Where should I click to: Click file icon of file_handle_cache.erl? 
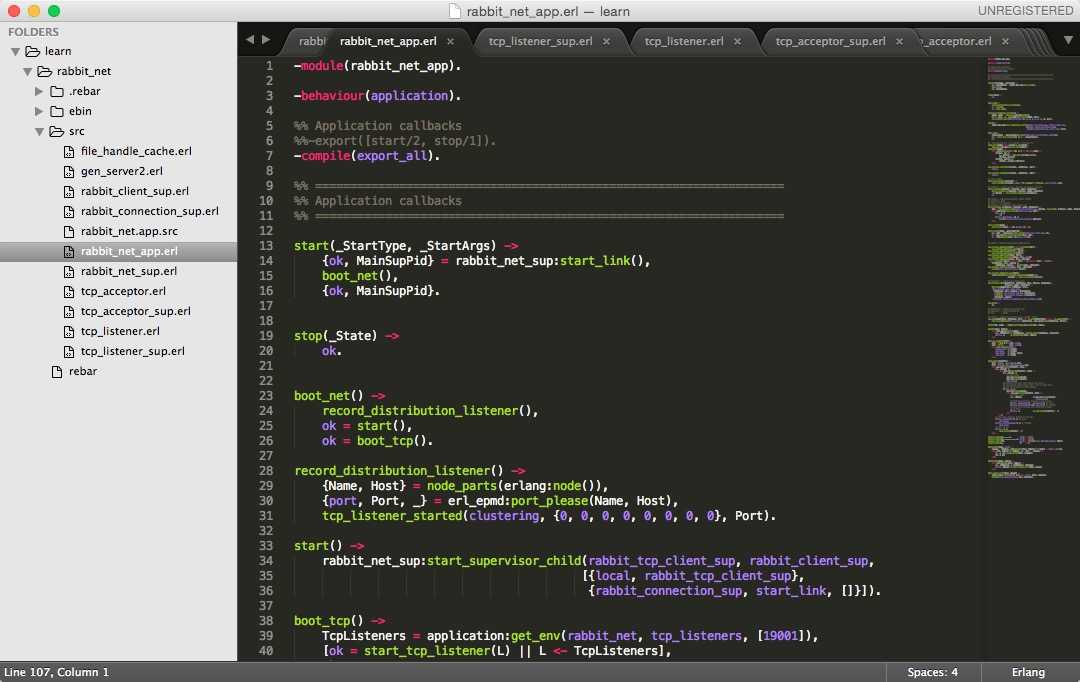[69, 152]
